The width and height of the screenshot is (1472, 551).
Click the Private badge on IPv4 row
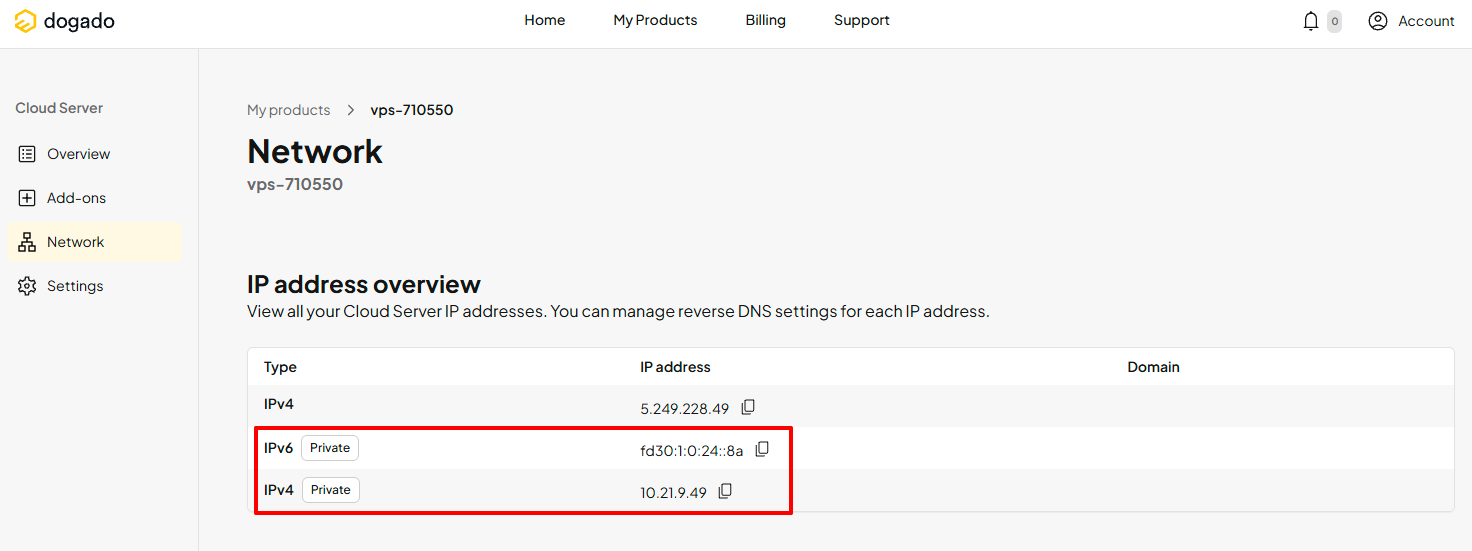pyautogui.click(x=330, y=490)
